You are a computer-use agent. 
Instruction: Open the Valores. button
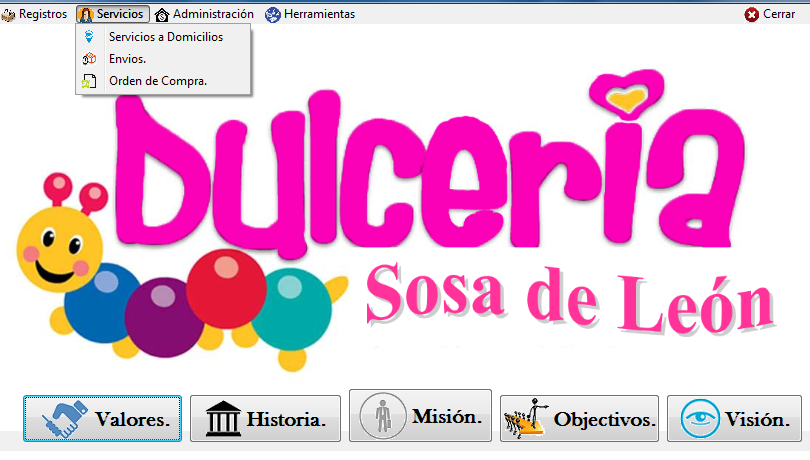coord(102,419)
